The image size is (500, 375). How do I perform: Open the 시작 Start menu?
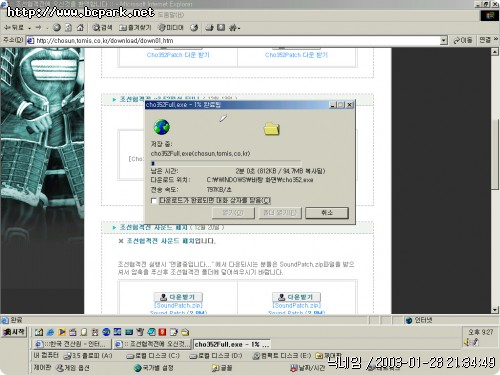(14, 332)
